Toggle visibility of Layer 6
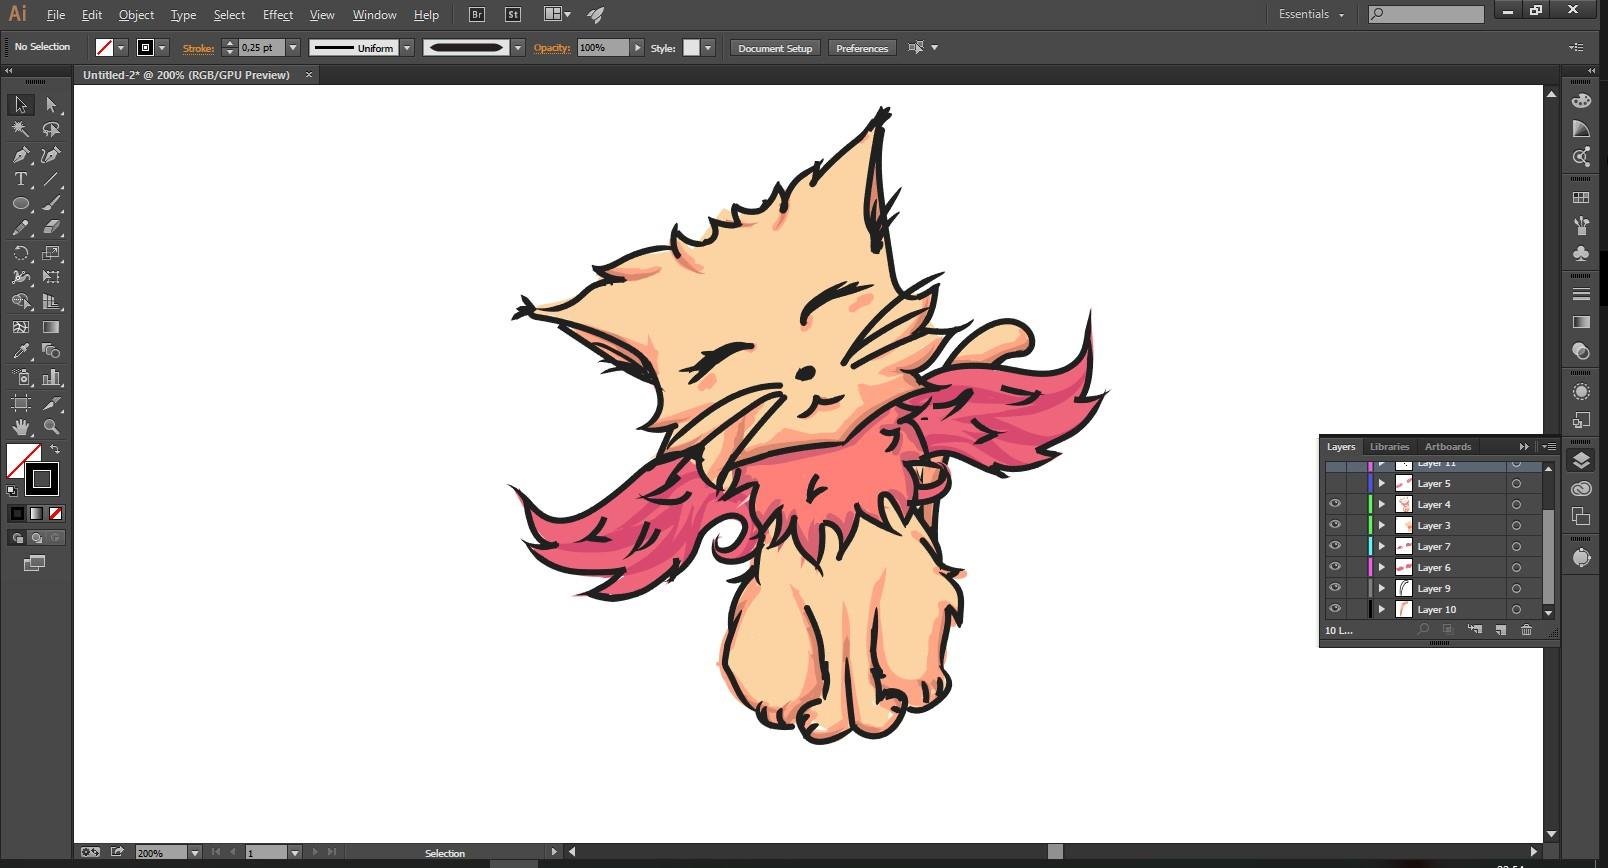Viewport: 1608px width, 868px height. click(x=1335, y=567)
